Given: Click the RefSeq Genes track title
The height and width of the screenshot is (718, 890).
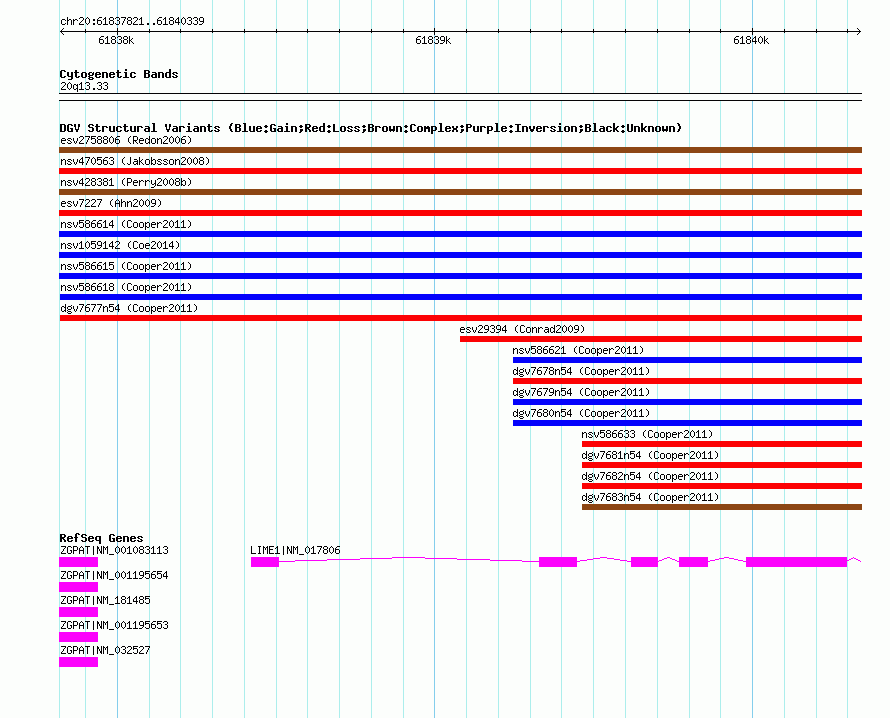Looking at the screenshot, I should click(101, 538).
